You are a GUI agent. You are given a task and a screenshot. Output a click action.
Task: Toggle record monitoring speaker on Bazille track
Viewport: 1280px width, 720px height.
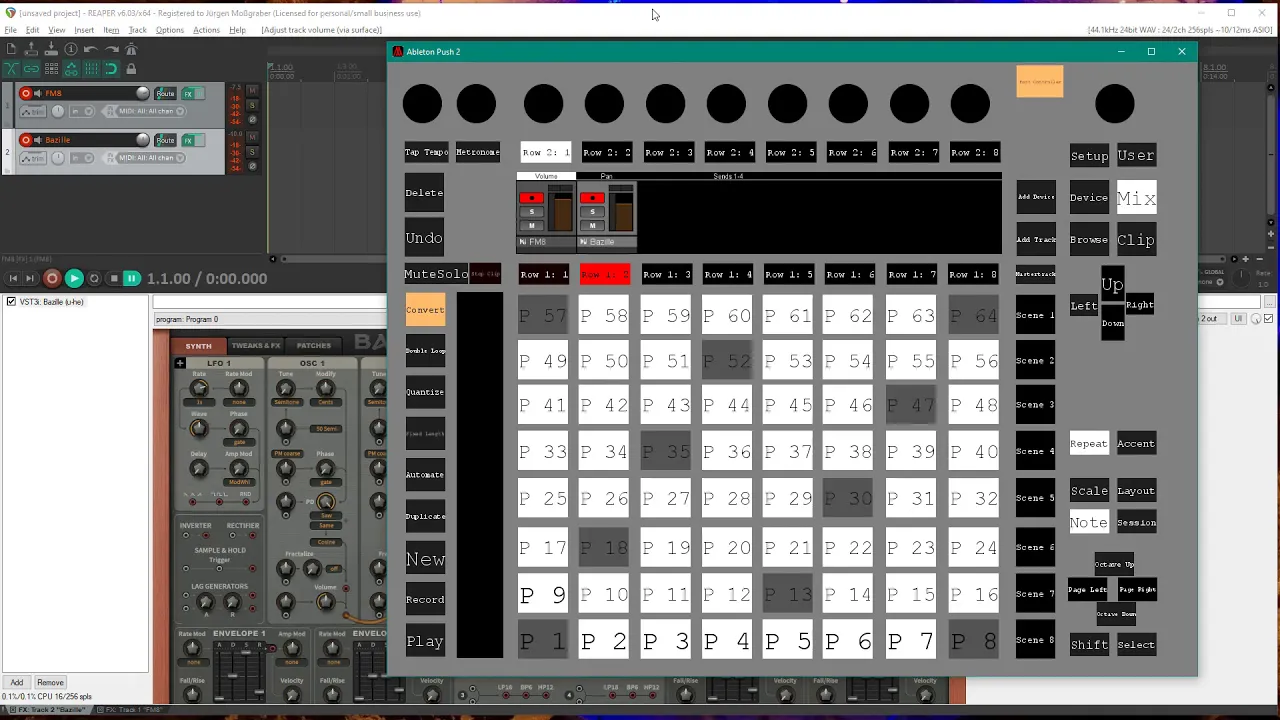[38, 140]
